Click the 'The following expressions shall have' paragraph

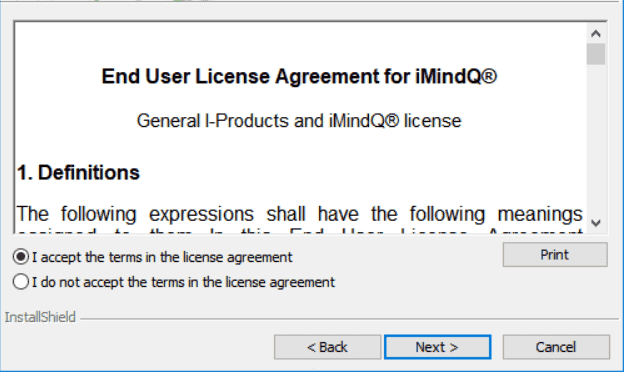pyautogui.click(x=301, y=215)
